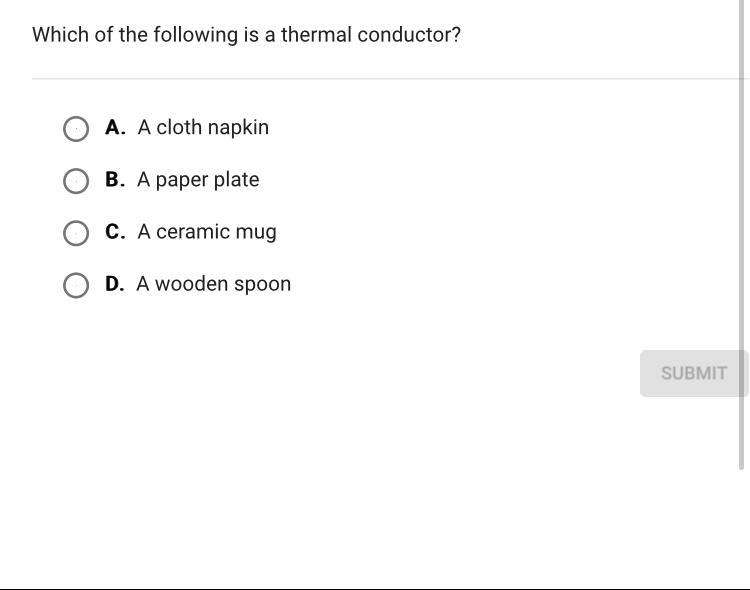The width and height of the screenshot is (750, 590).
Task: Pick the "A paper plate" answer text
Action: [x=198, y=180]
